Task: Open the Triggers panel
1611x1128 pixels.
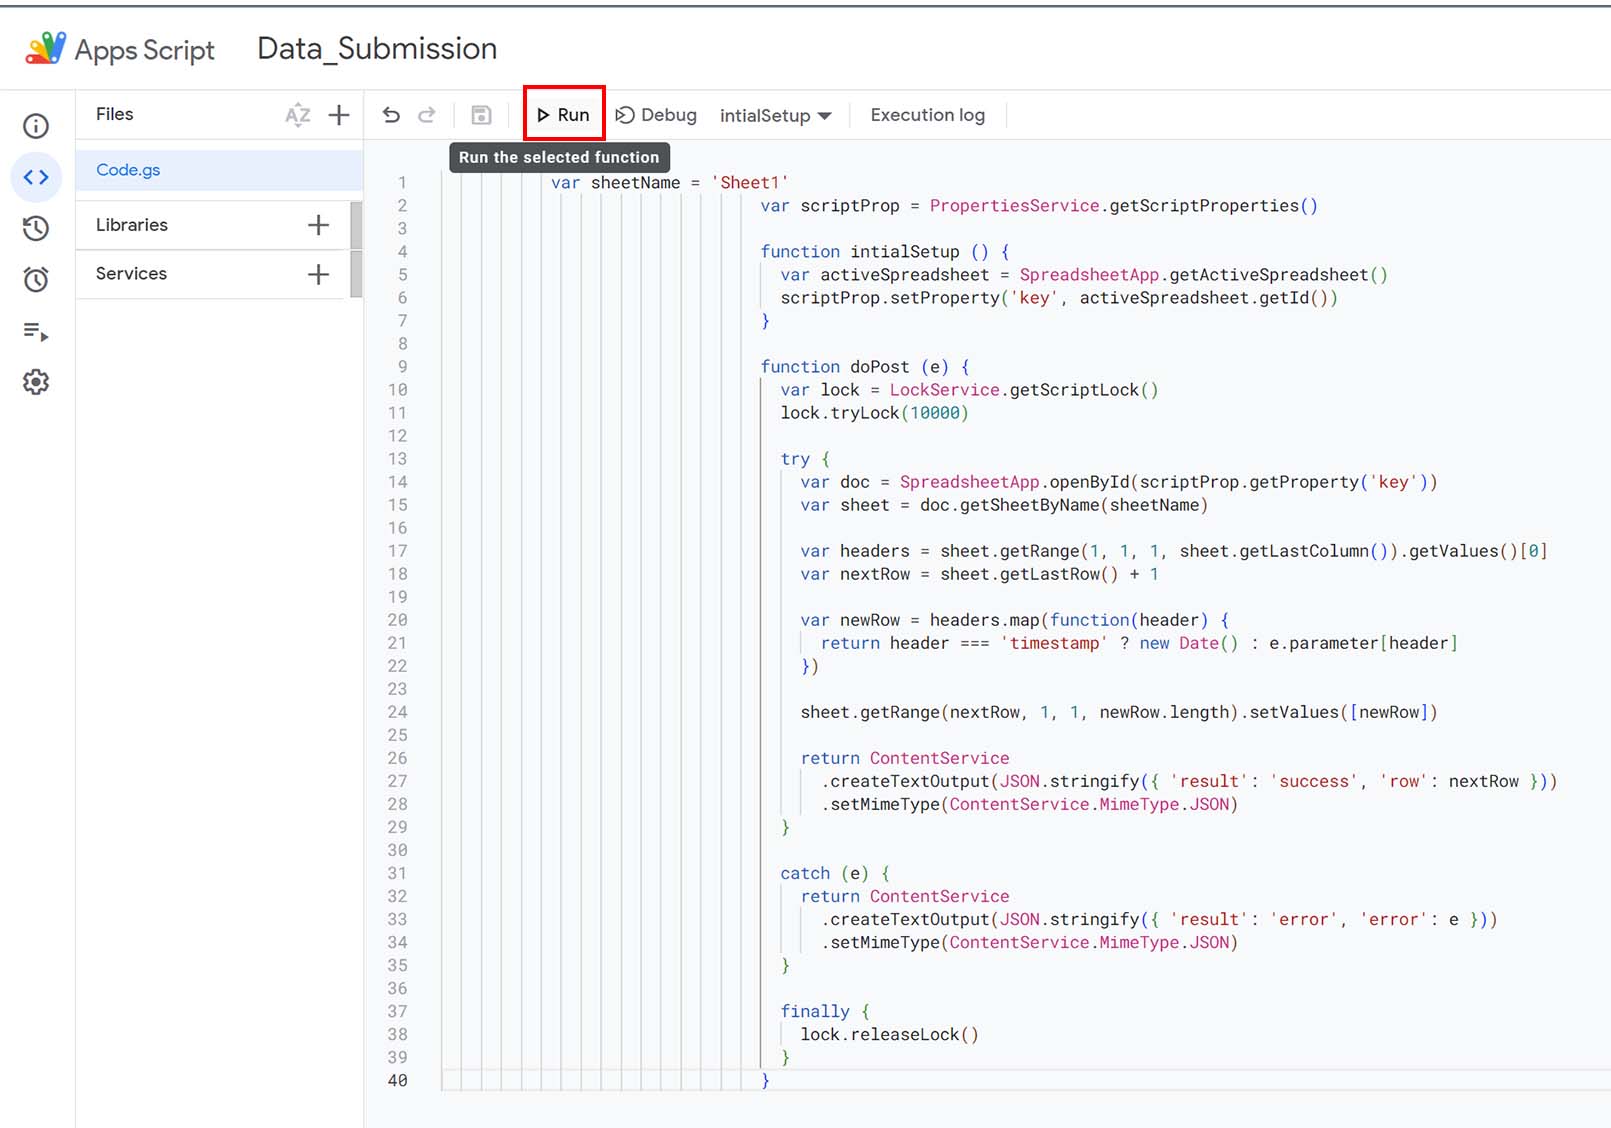Action: pyautogui.click(x=36, y=280)
